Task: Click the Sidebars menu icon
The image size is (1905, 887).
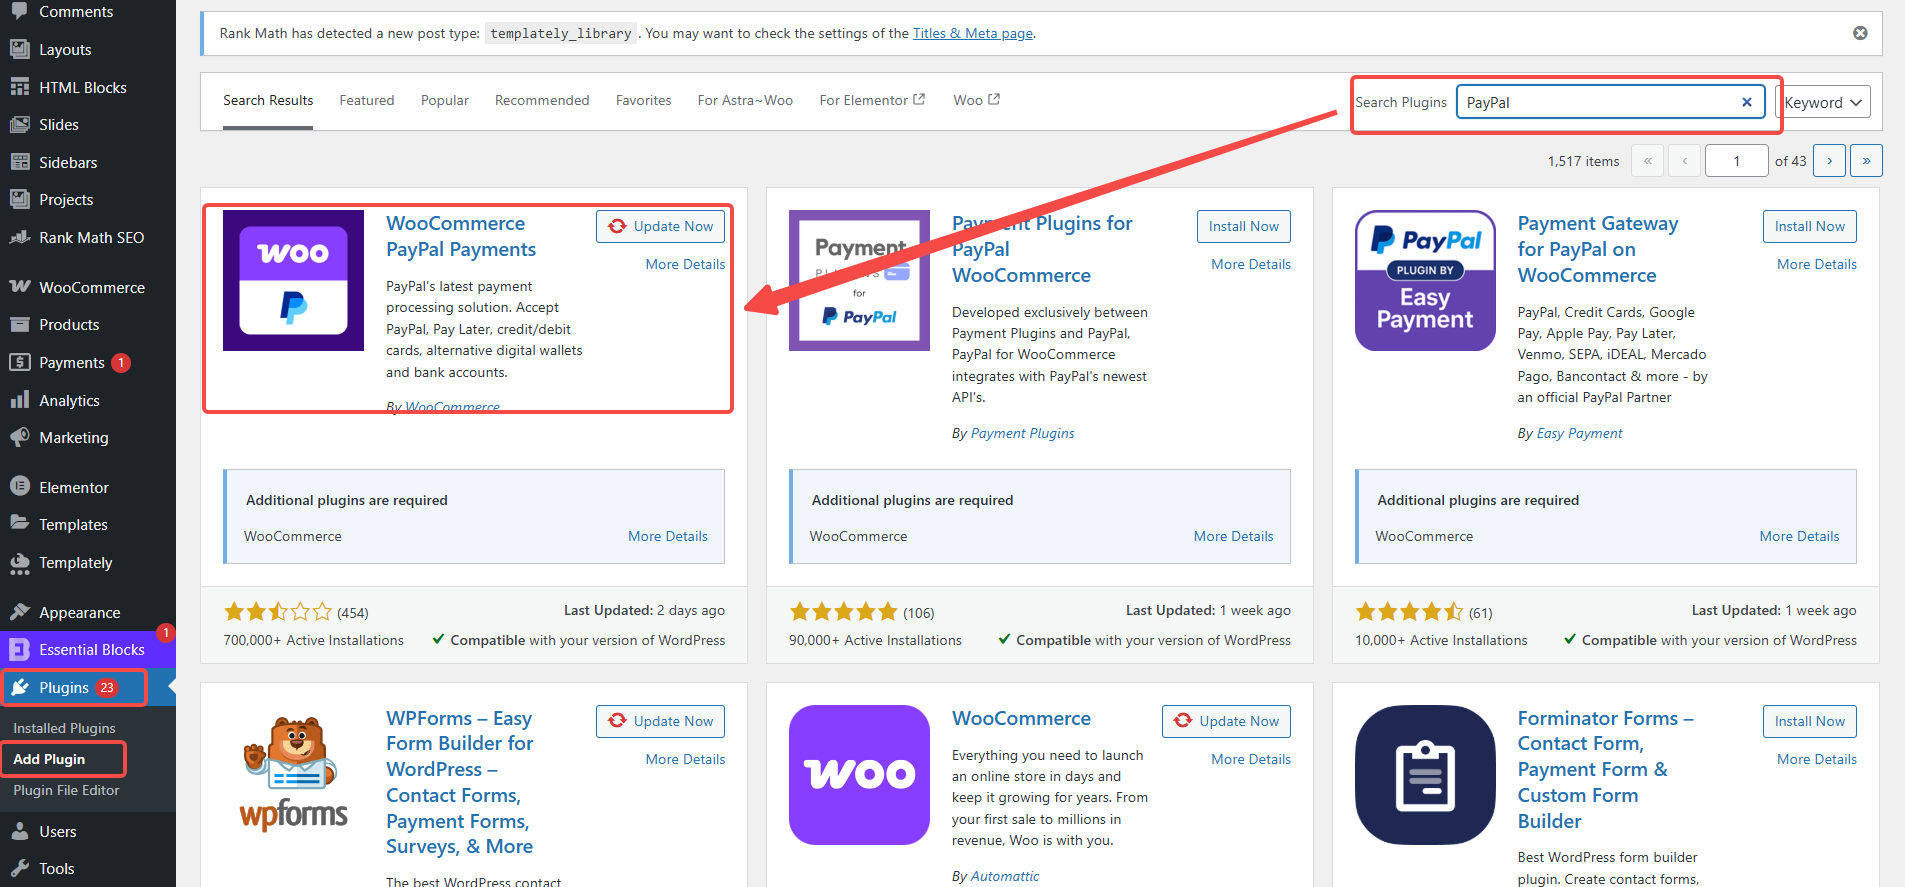Action: [20, 162]
